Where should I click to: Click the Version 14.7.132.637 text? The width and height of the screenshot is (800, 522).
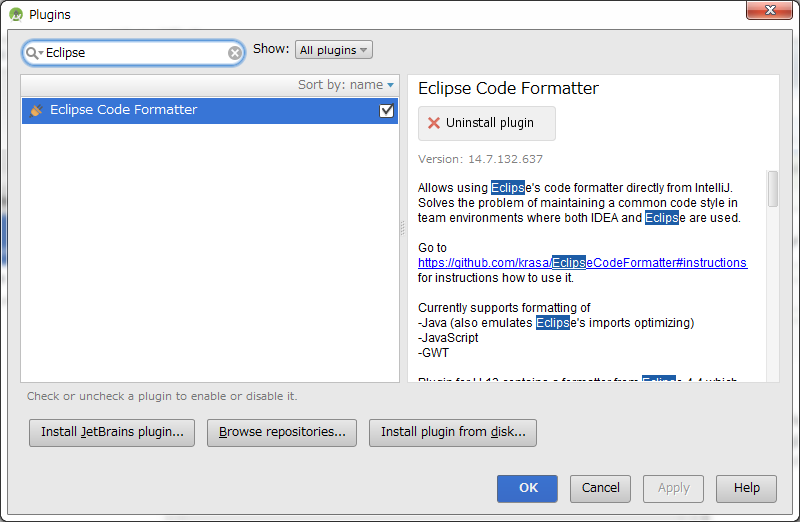(480, 159)
